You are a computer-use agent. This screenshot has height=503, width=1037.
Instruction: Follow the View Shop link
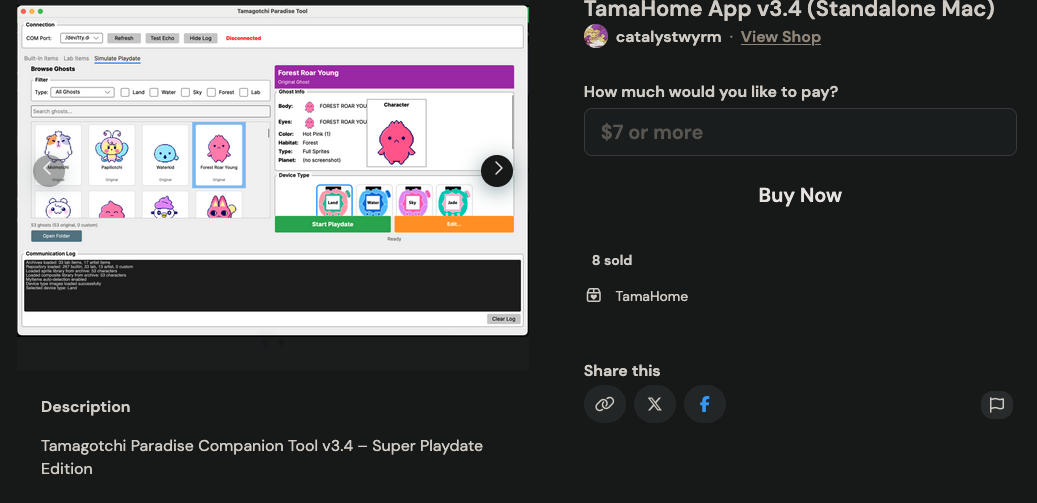[x=780, y=37]
